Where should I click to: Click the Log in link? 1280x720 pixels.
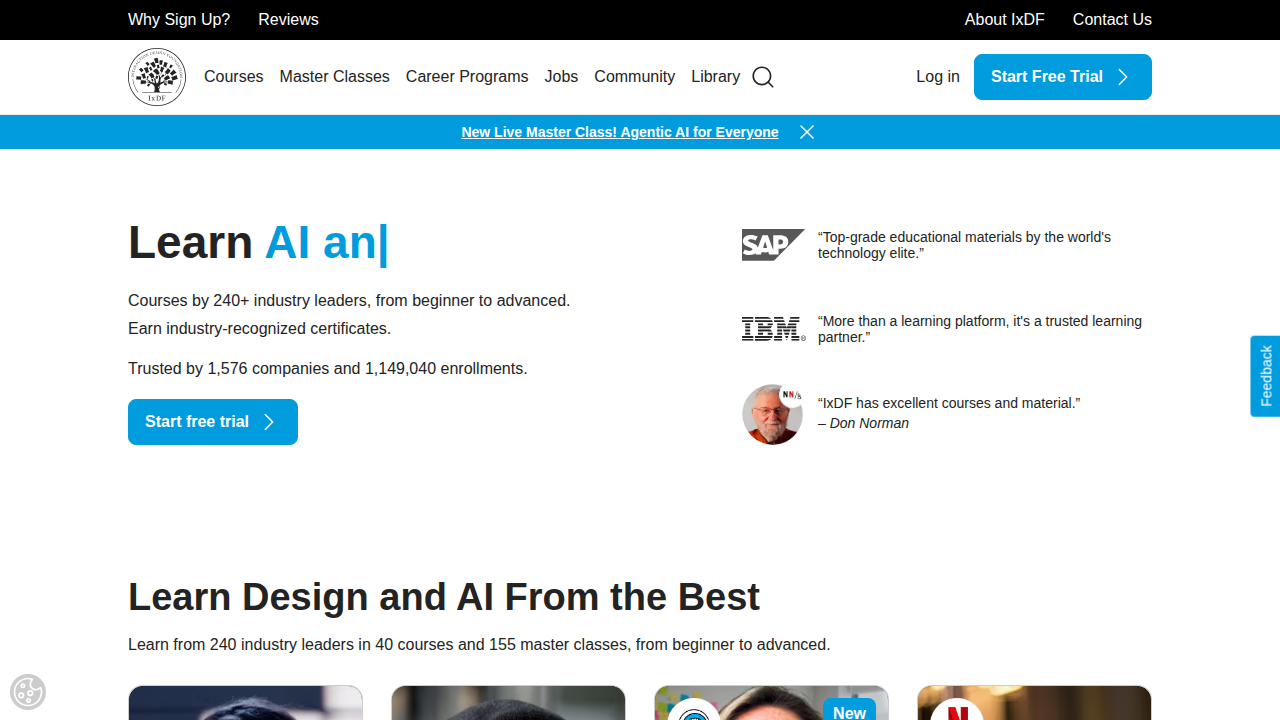coord(938,77)
